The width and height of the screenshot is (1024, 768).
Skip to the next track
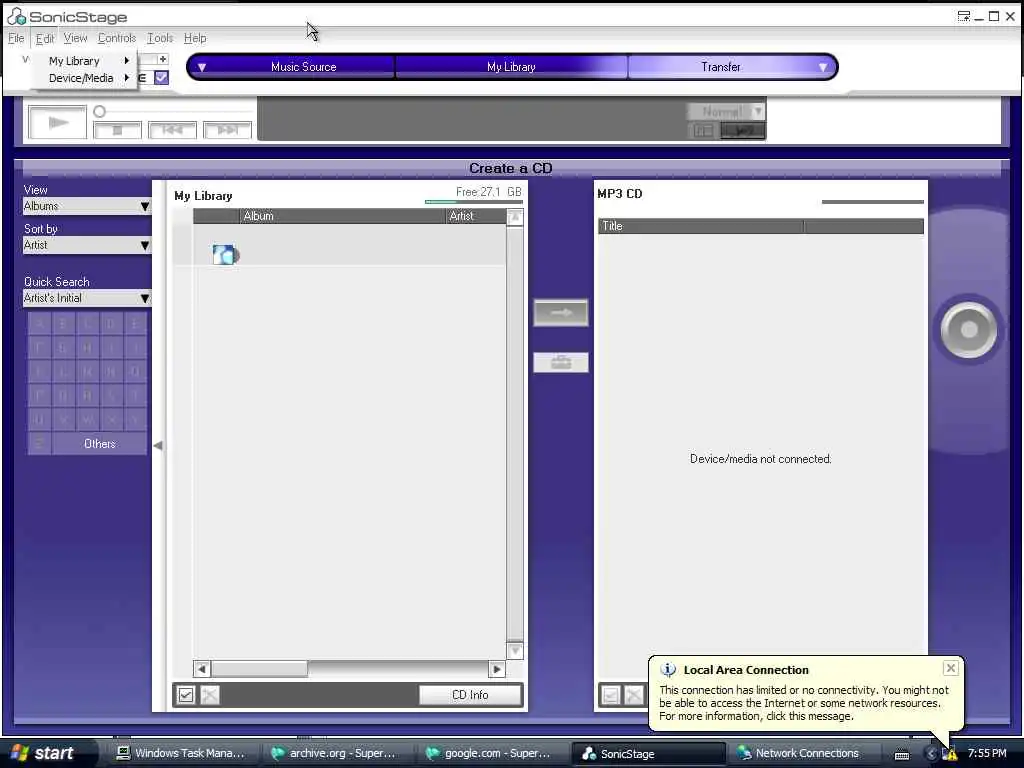click(227, 130)
